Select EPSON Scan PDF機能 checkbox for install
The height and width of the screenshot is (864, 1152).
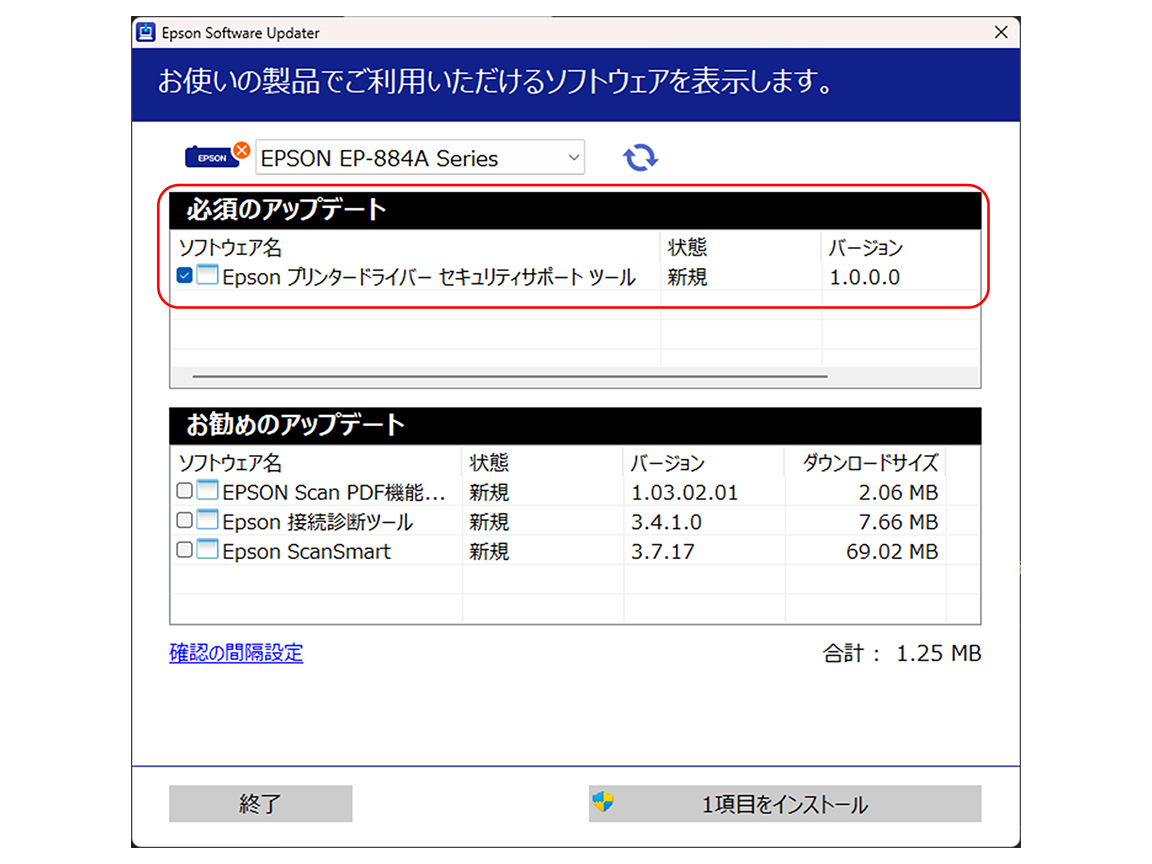point(187,490)
